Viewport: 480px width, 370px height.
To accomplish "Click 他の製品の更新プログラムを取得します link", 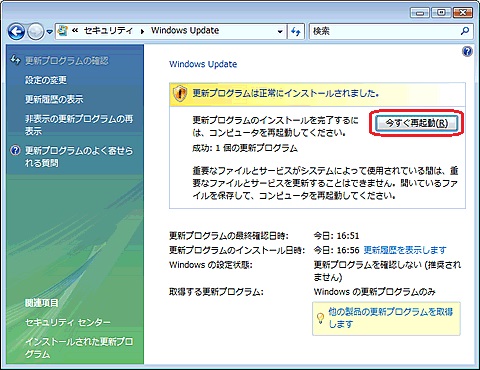I will pyautogui.click(x=391, y=318).
